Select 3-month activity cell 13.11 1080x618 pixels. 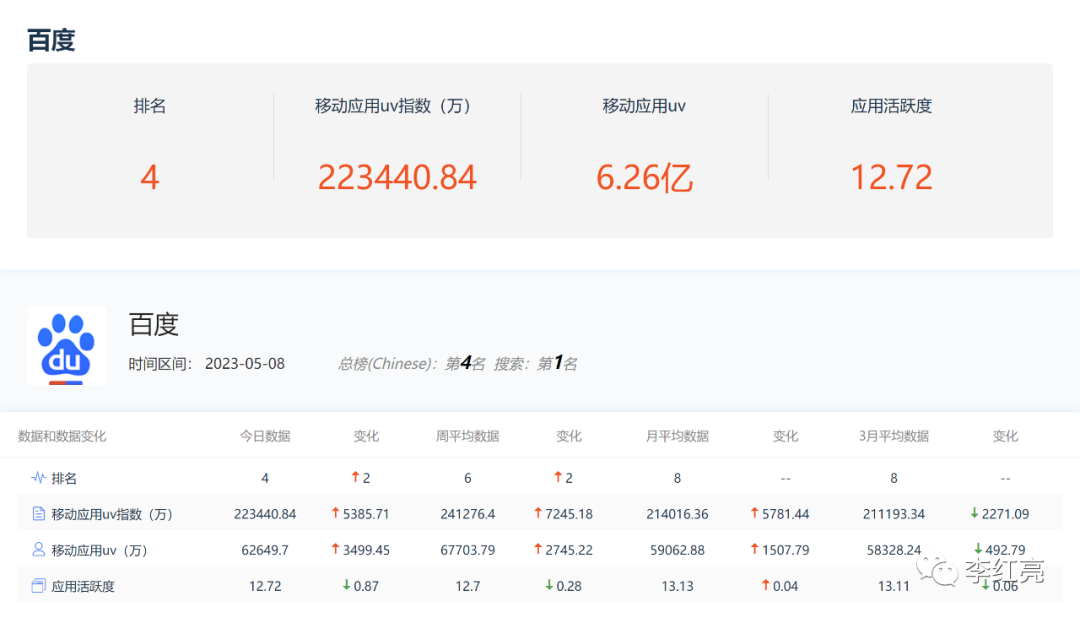893,586
